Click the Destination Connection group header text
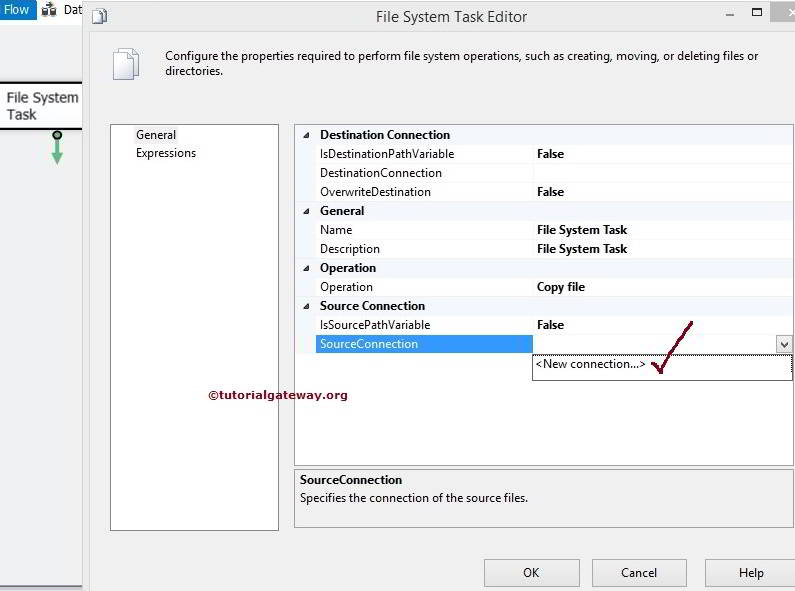The height and width of the screenshot is (591, 795). 385,135
